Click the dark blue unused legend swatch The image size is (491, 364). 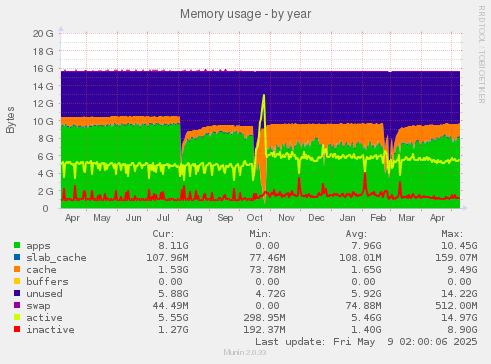[x=17, y=293]
